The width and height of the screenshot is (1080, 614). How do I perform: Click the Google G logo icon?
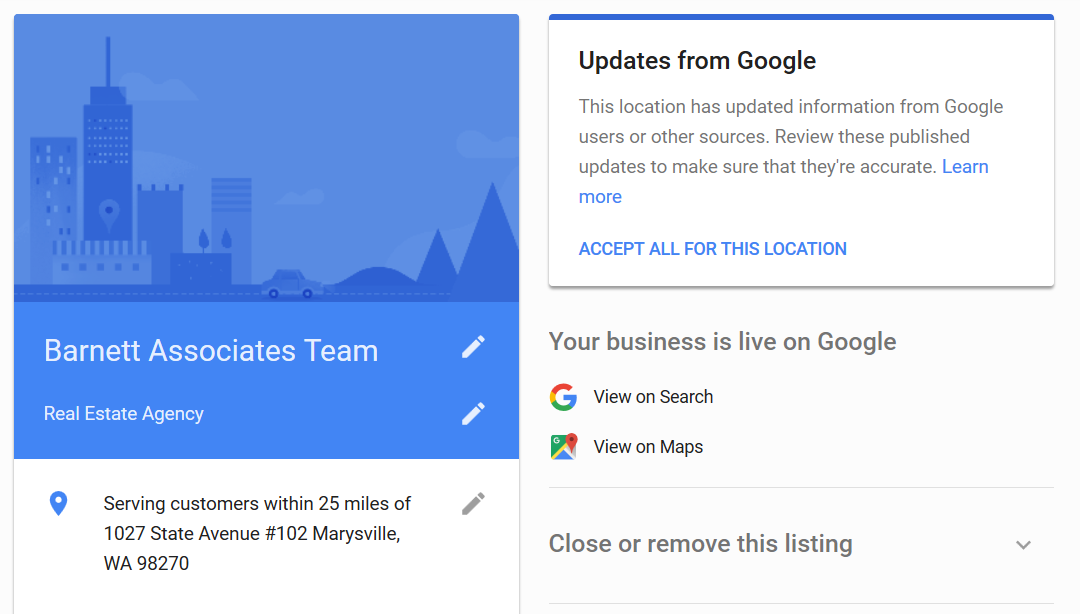[563, 397]
